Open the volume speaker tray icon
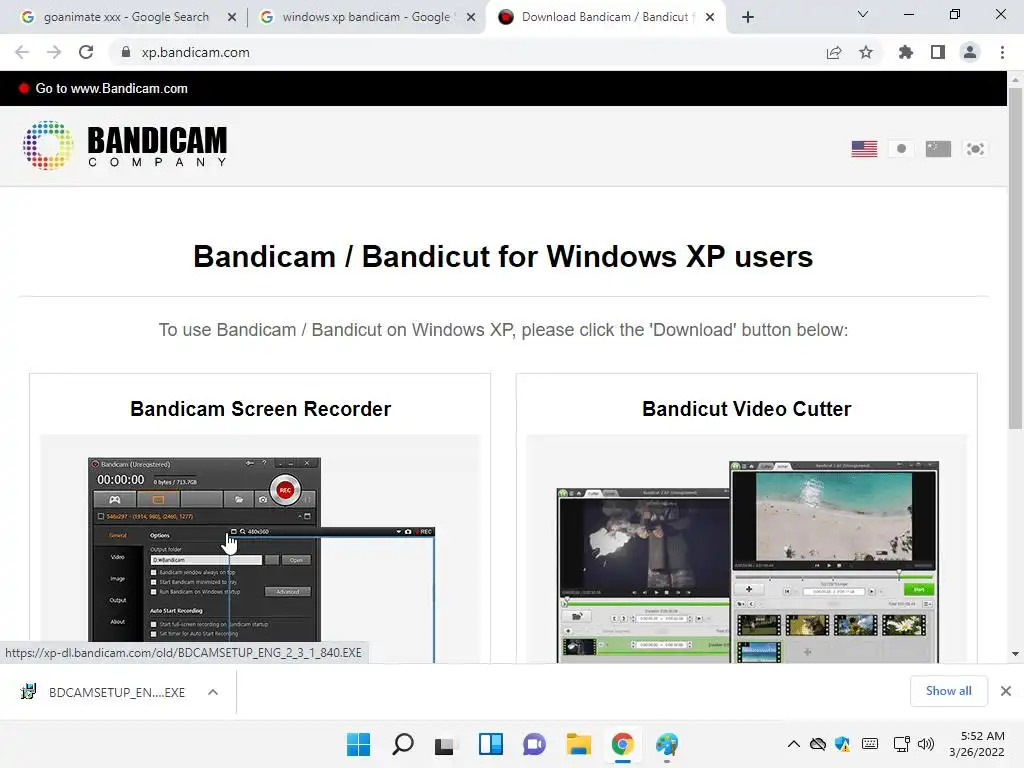This screenshot has height=768, width=1024. [x=925, y=744]
